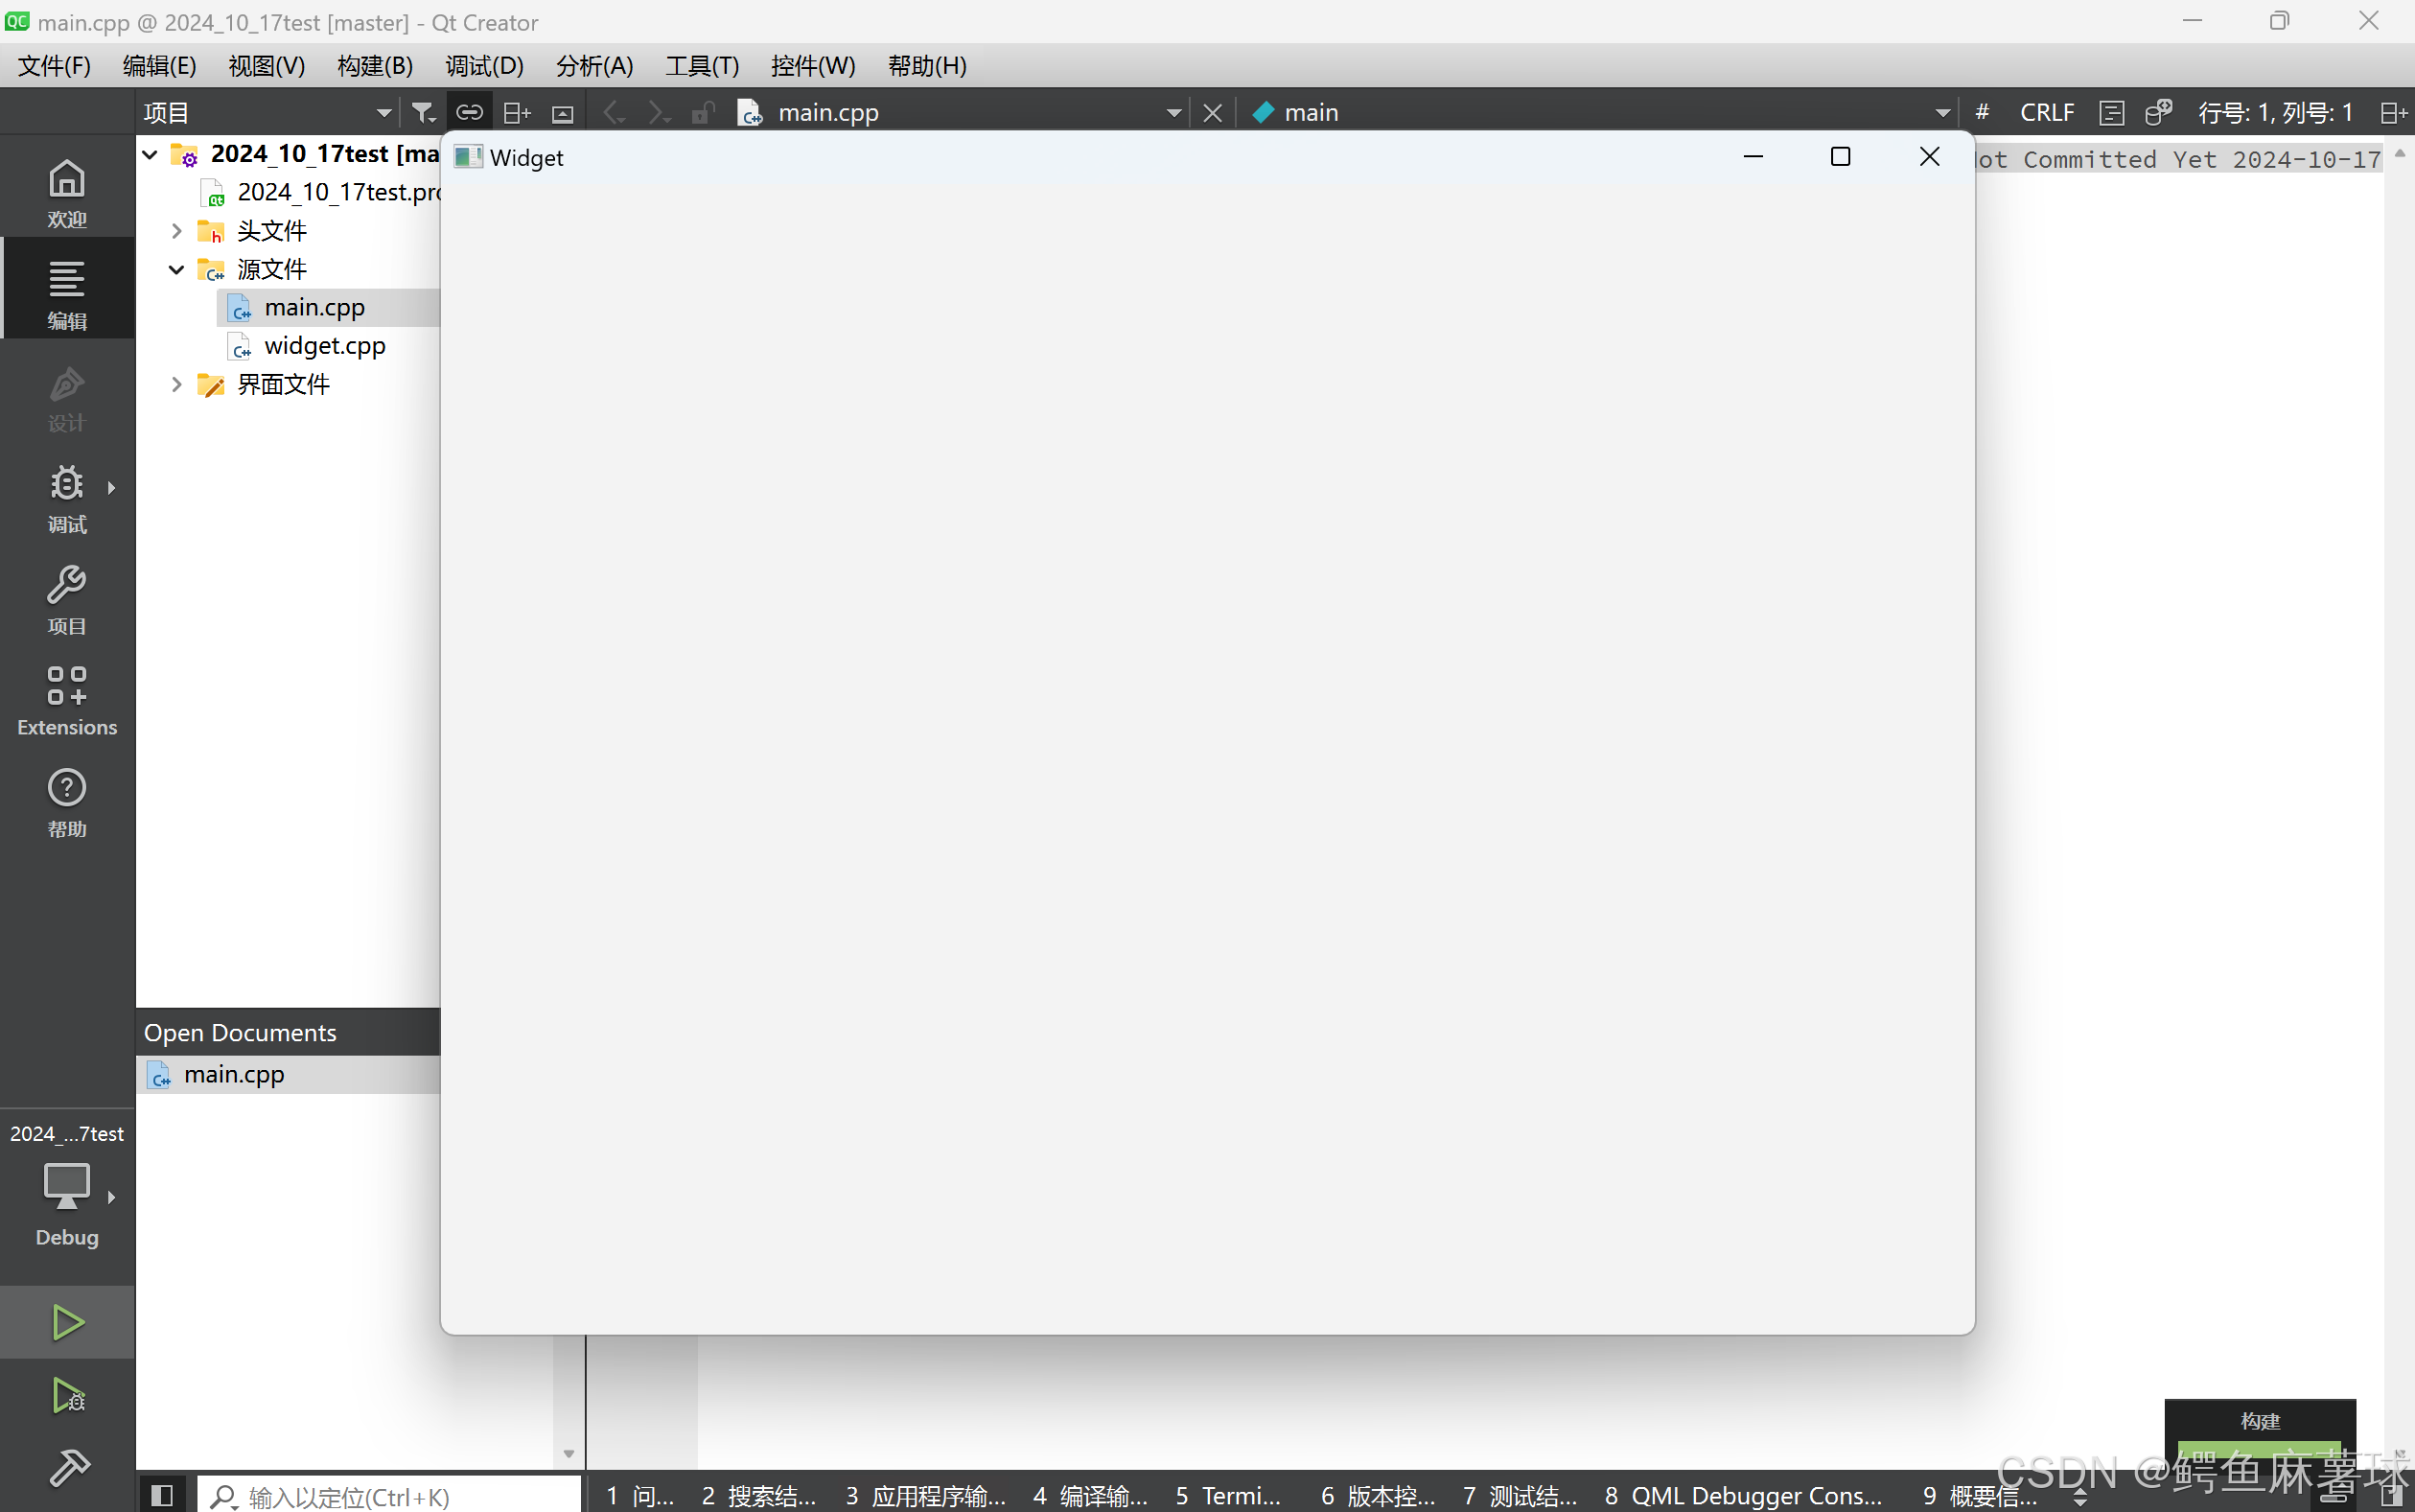Open output pane 3 应用程序输出
2415x1512 pixels.
coord(926,1495)
